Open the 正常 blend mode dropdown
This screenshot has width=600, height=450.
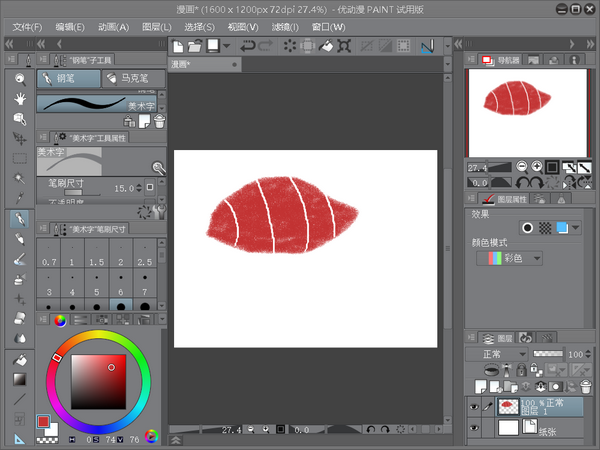click(494, 354)
